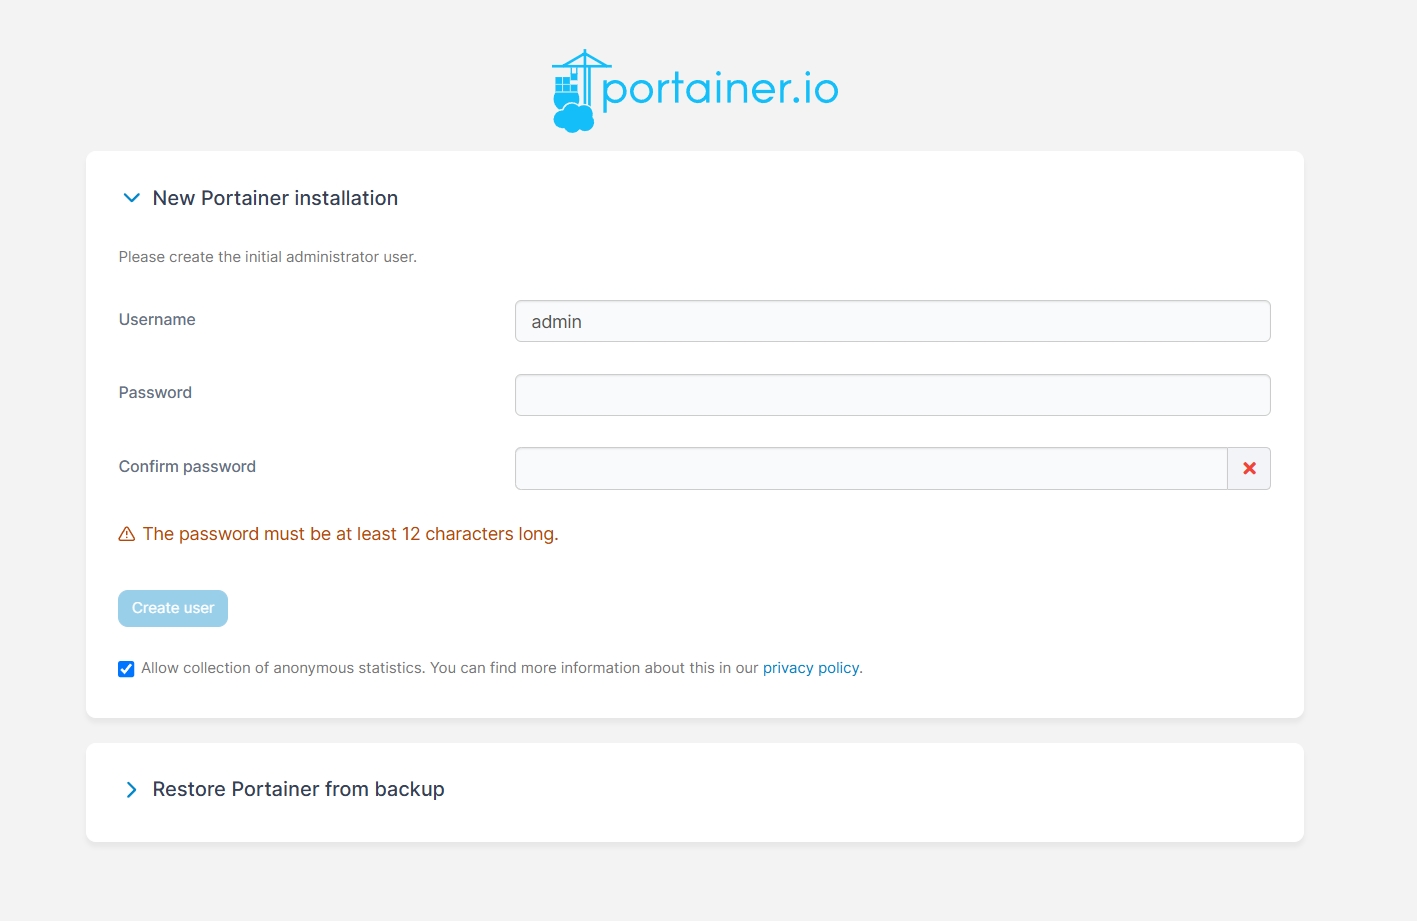1417x921 pixels.
Task: Click the Confirm password field label
Action: point(187,467)
